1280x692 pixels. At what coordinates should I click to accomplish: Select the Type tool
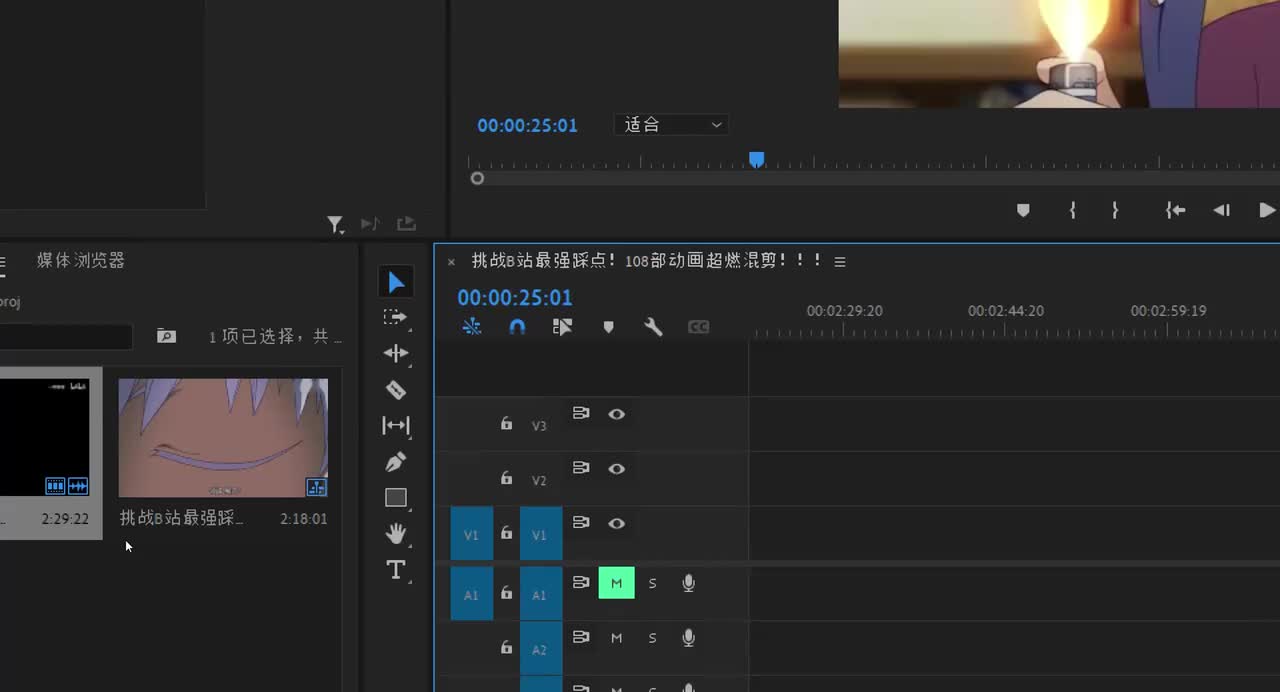(396, 570)
